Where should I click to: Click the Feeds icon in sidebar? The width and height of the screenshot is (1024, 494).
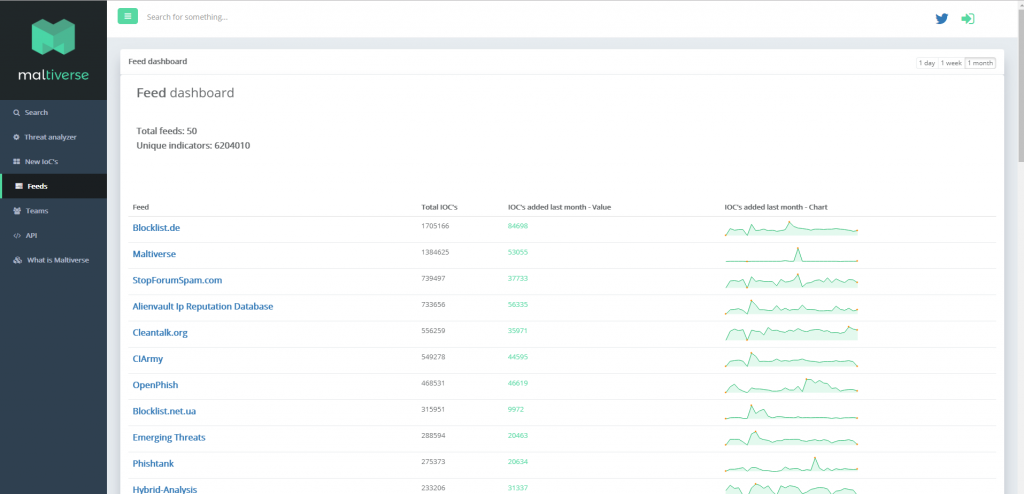click(19, 186)
